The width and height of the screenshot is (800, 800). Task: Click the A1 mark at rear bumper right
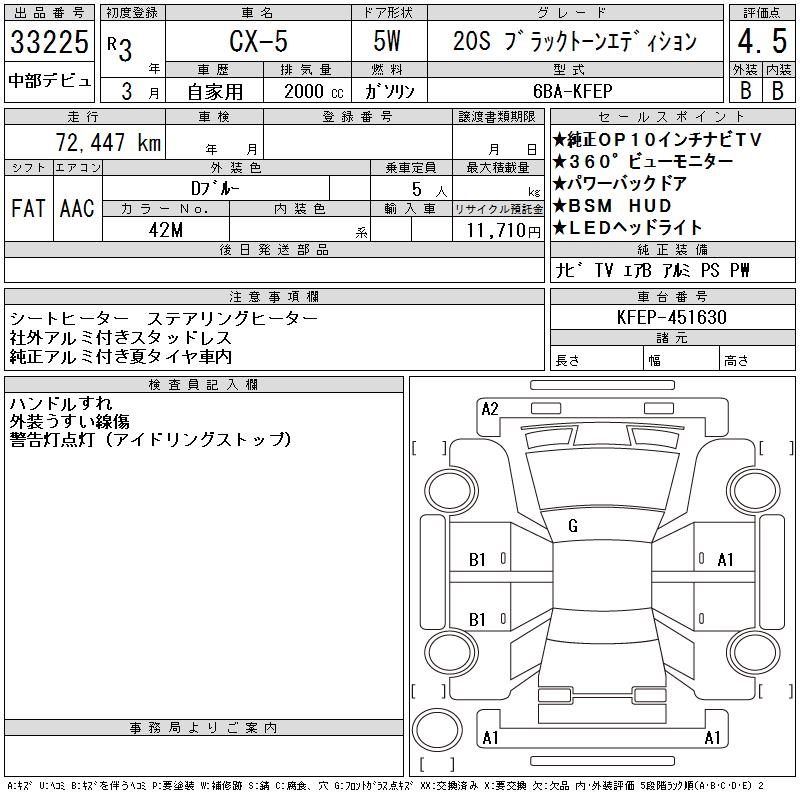coord(712,738)
